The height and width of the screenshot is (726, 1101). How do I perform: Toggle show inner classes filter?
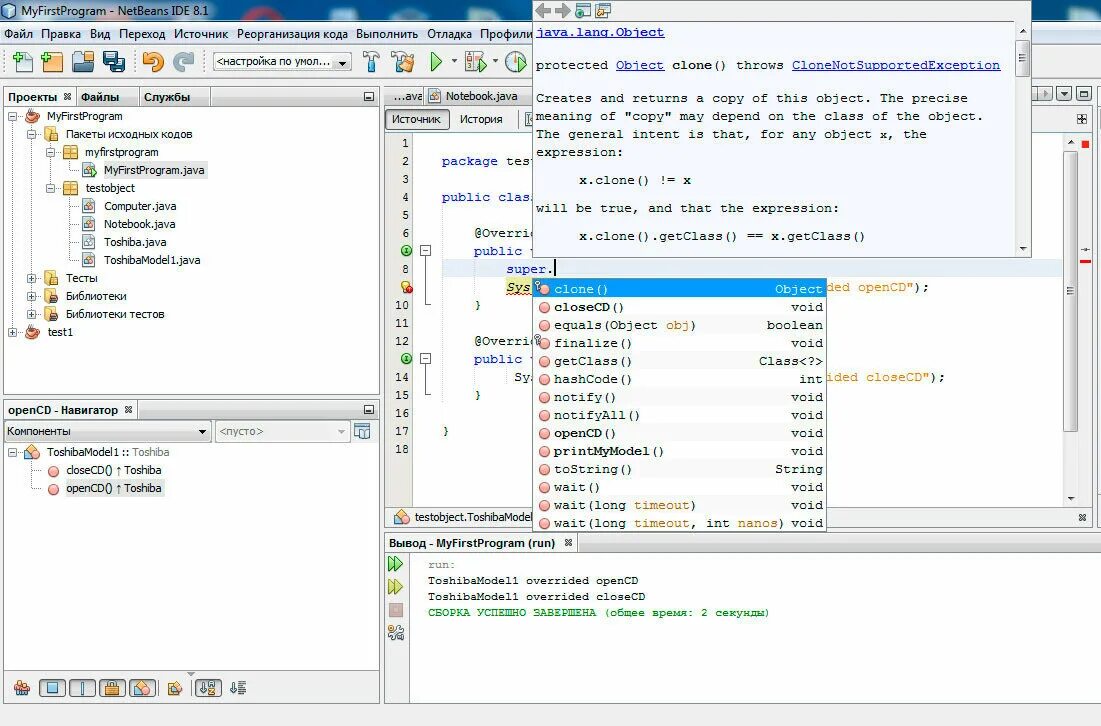click(x=142, y=688)
